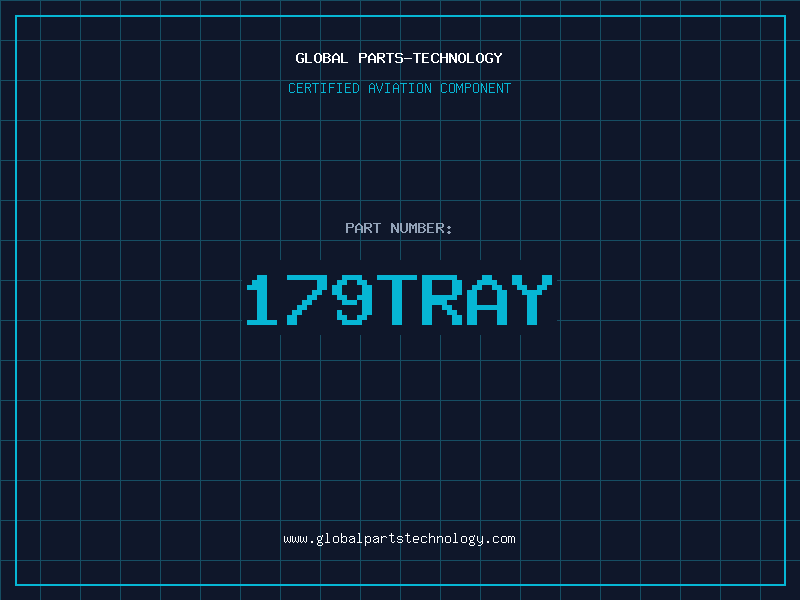
Task: Select the part number 179TRAY
Action: (399, 299)
